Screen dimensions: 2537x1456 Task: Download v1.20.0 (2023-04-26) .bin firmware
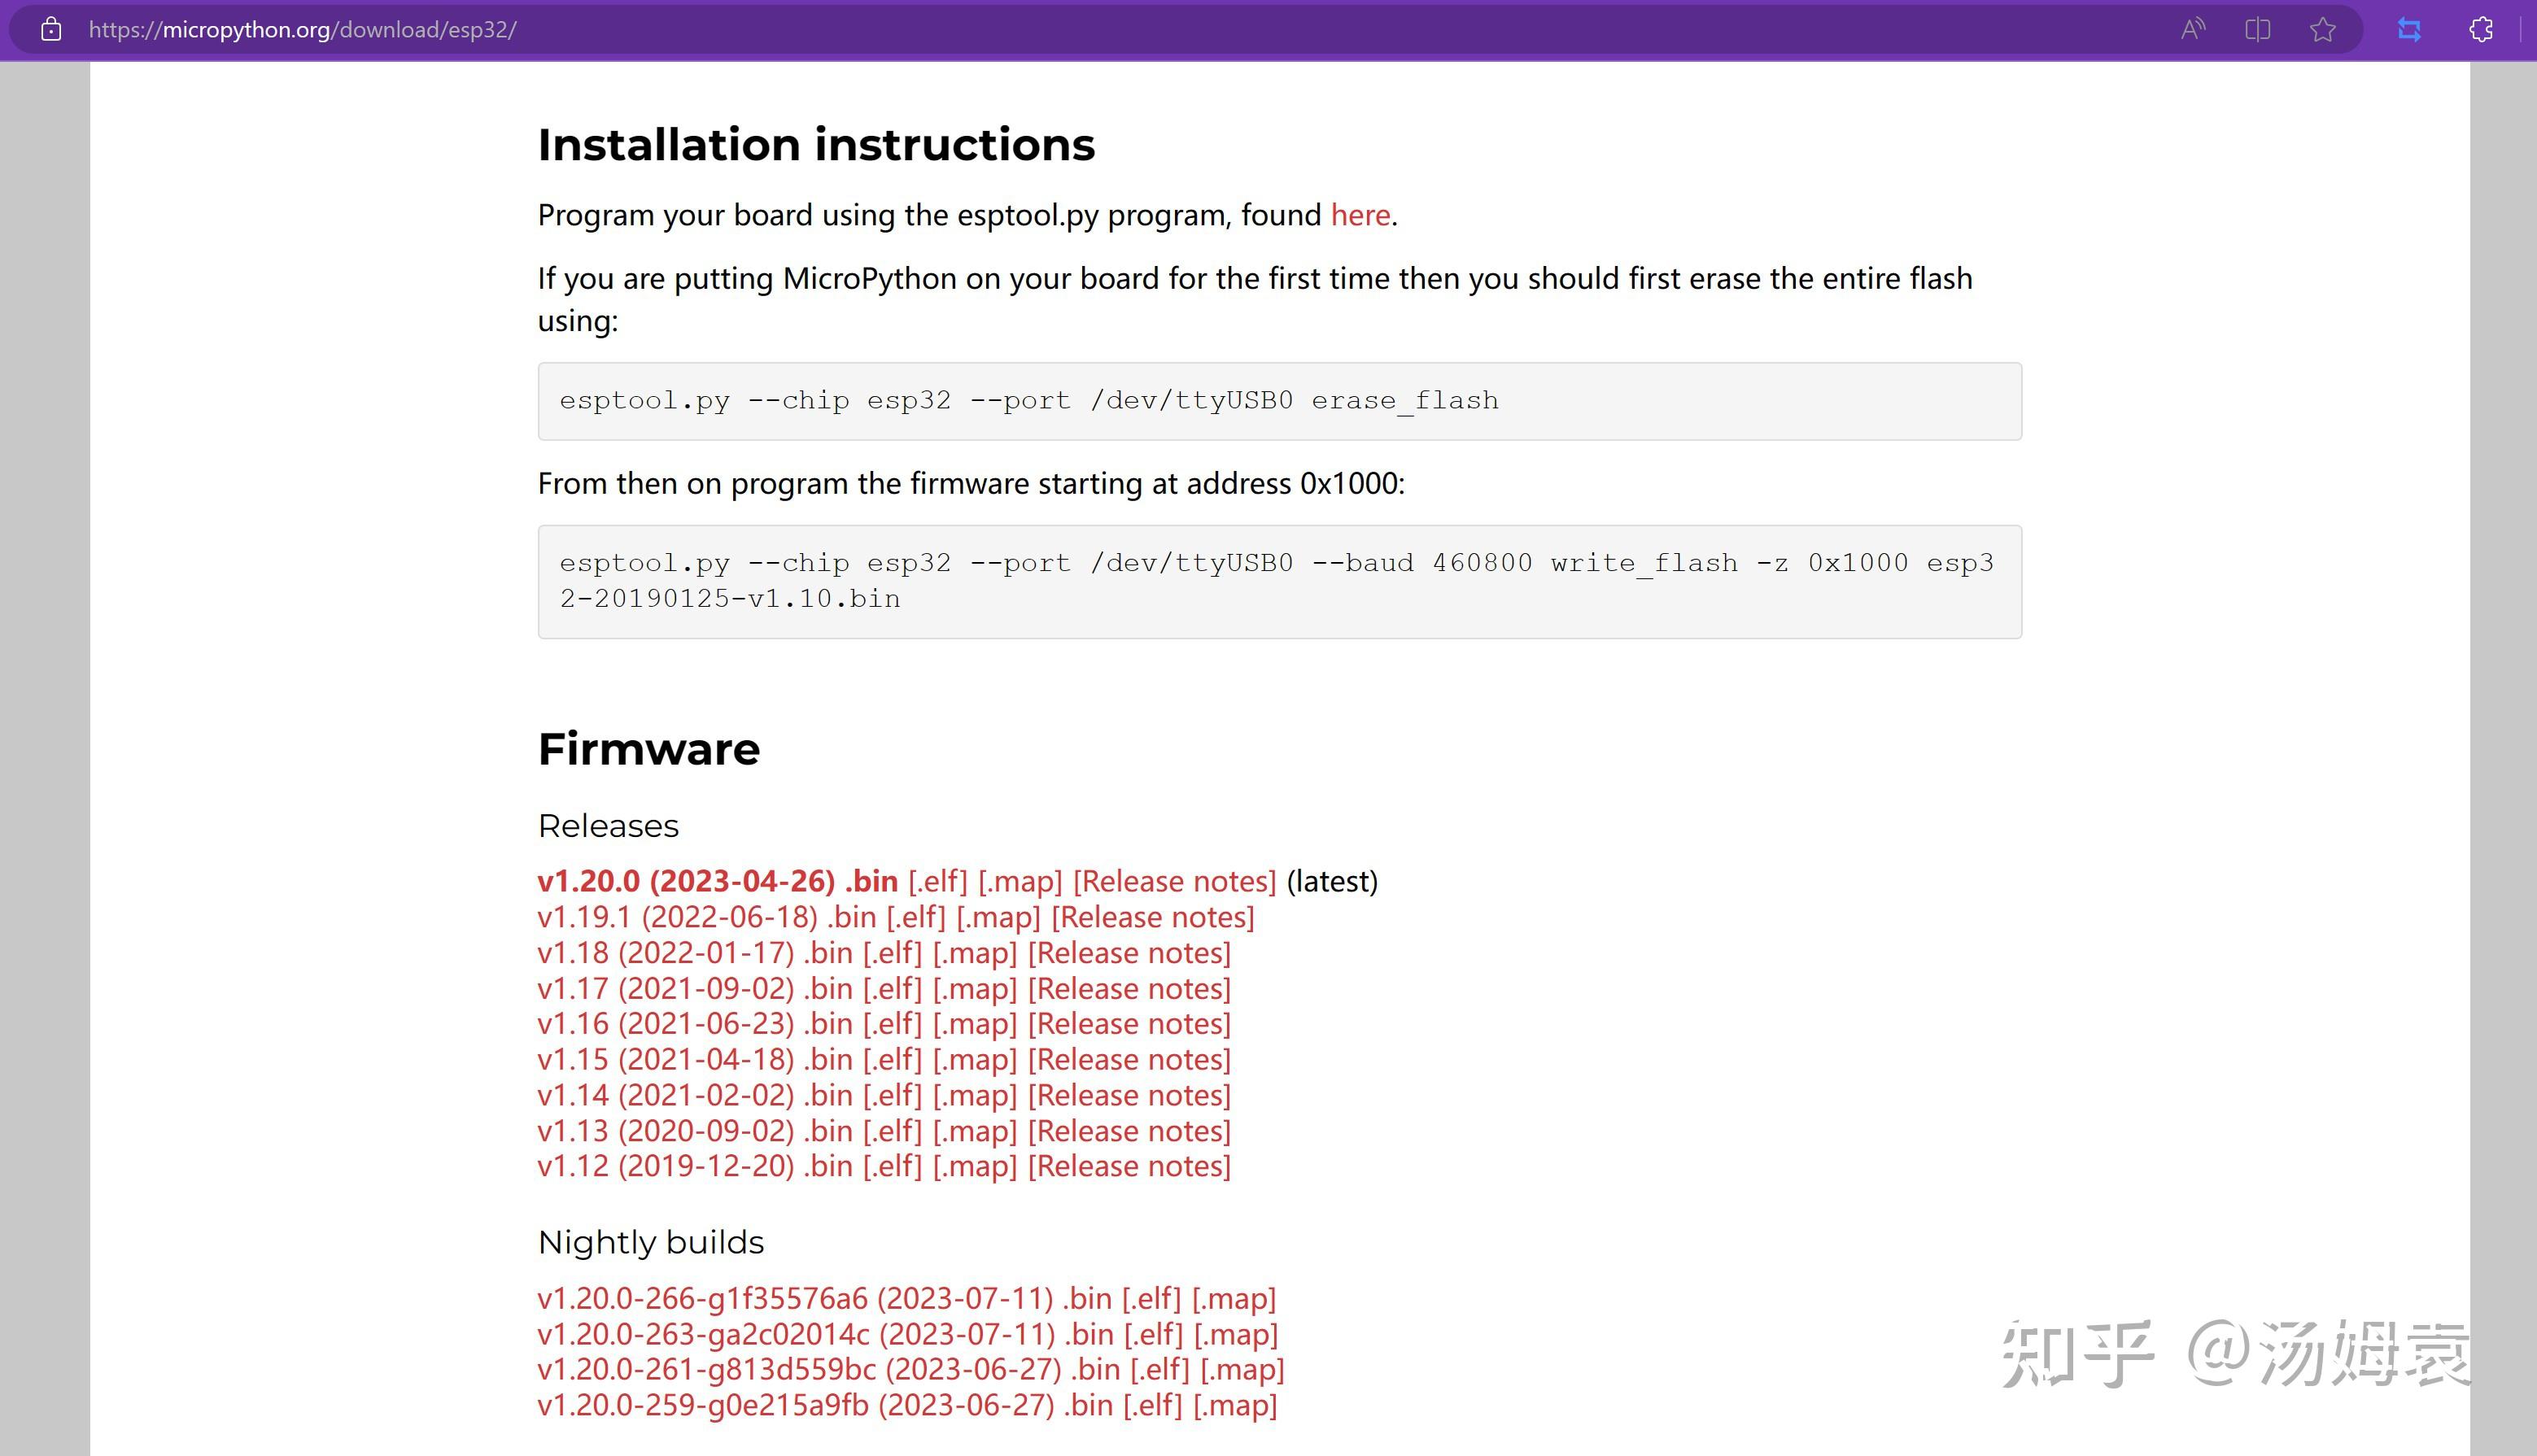click(717, 881)
